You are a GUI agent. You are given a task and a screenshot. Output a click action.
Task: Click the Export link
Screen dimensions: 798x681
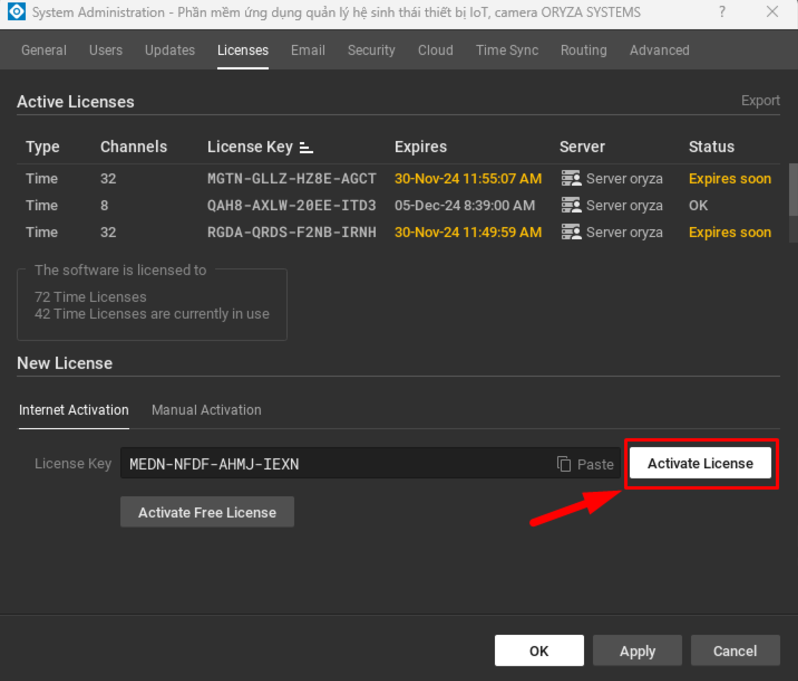760,101
